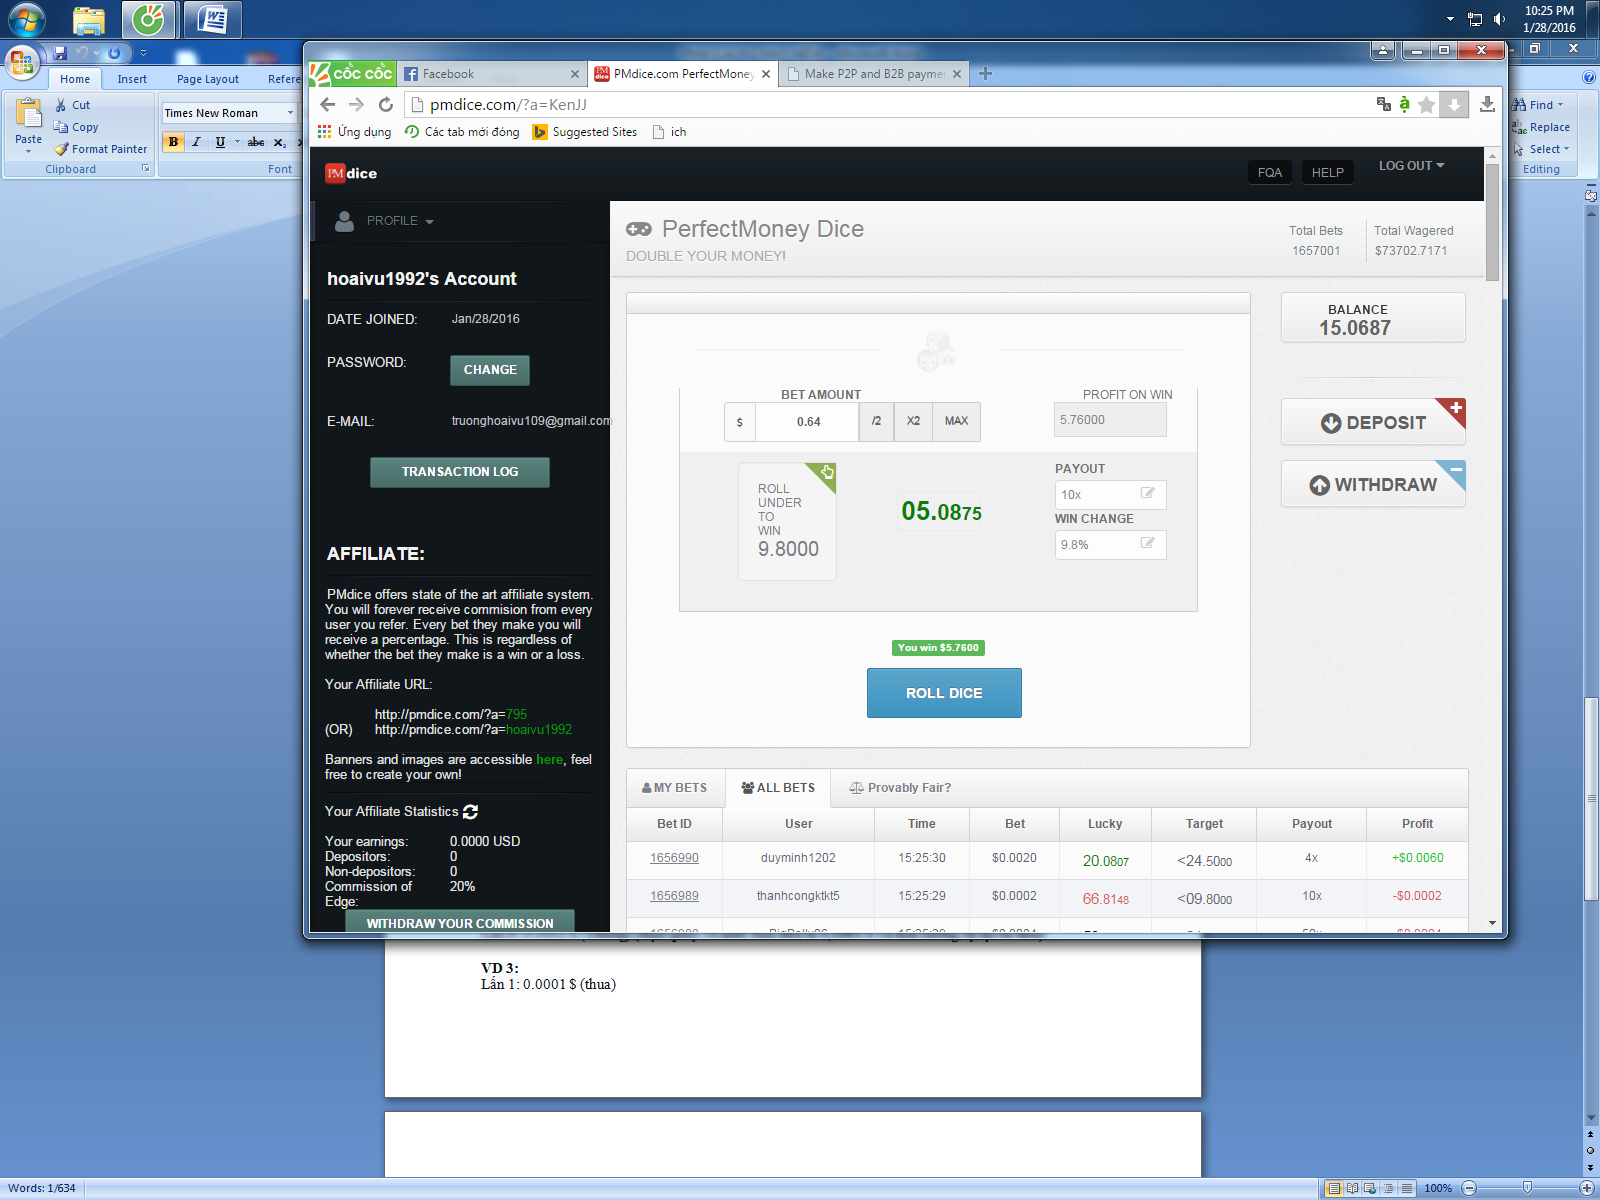Click the Copy icon in Word ribbon

click(x=61, y=127)
